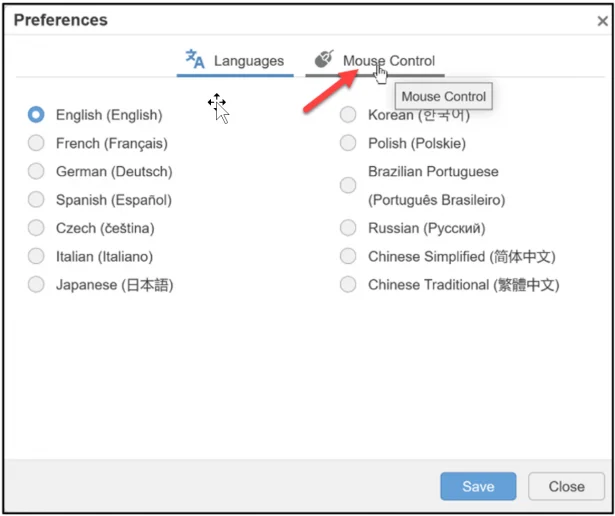
Task: Select Polish (Polskie) language
Action: coord(348,143)
